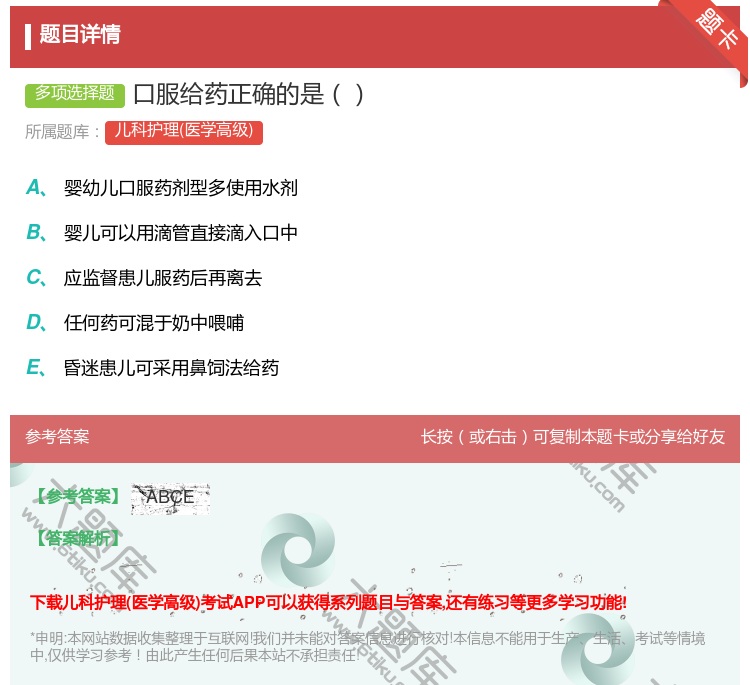
Task: Click the 【参考答案】 green label
Action: point(79,497)
